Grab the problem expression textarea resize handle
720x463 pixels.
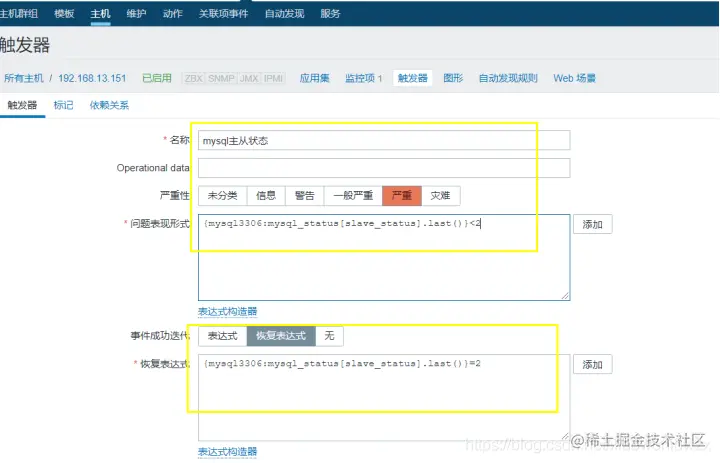[x=565, y=296]
